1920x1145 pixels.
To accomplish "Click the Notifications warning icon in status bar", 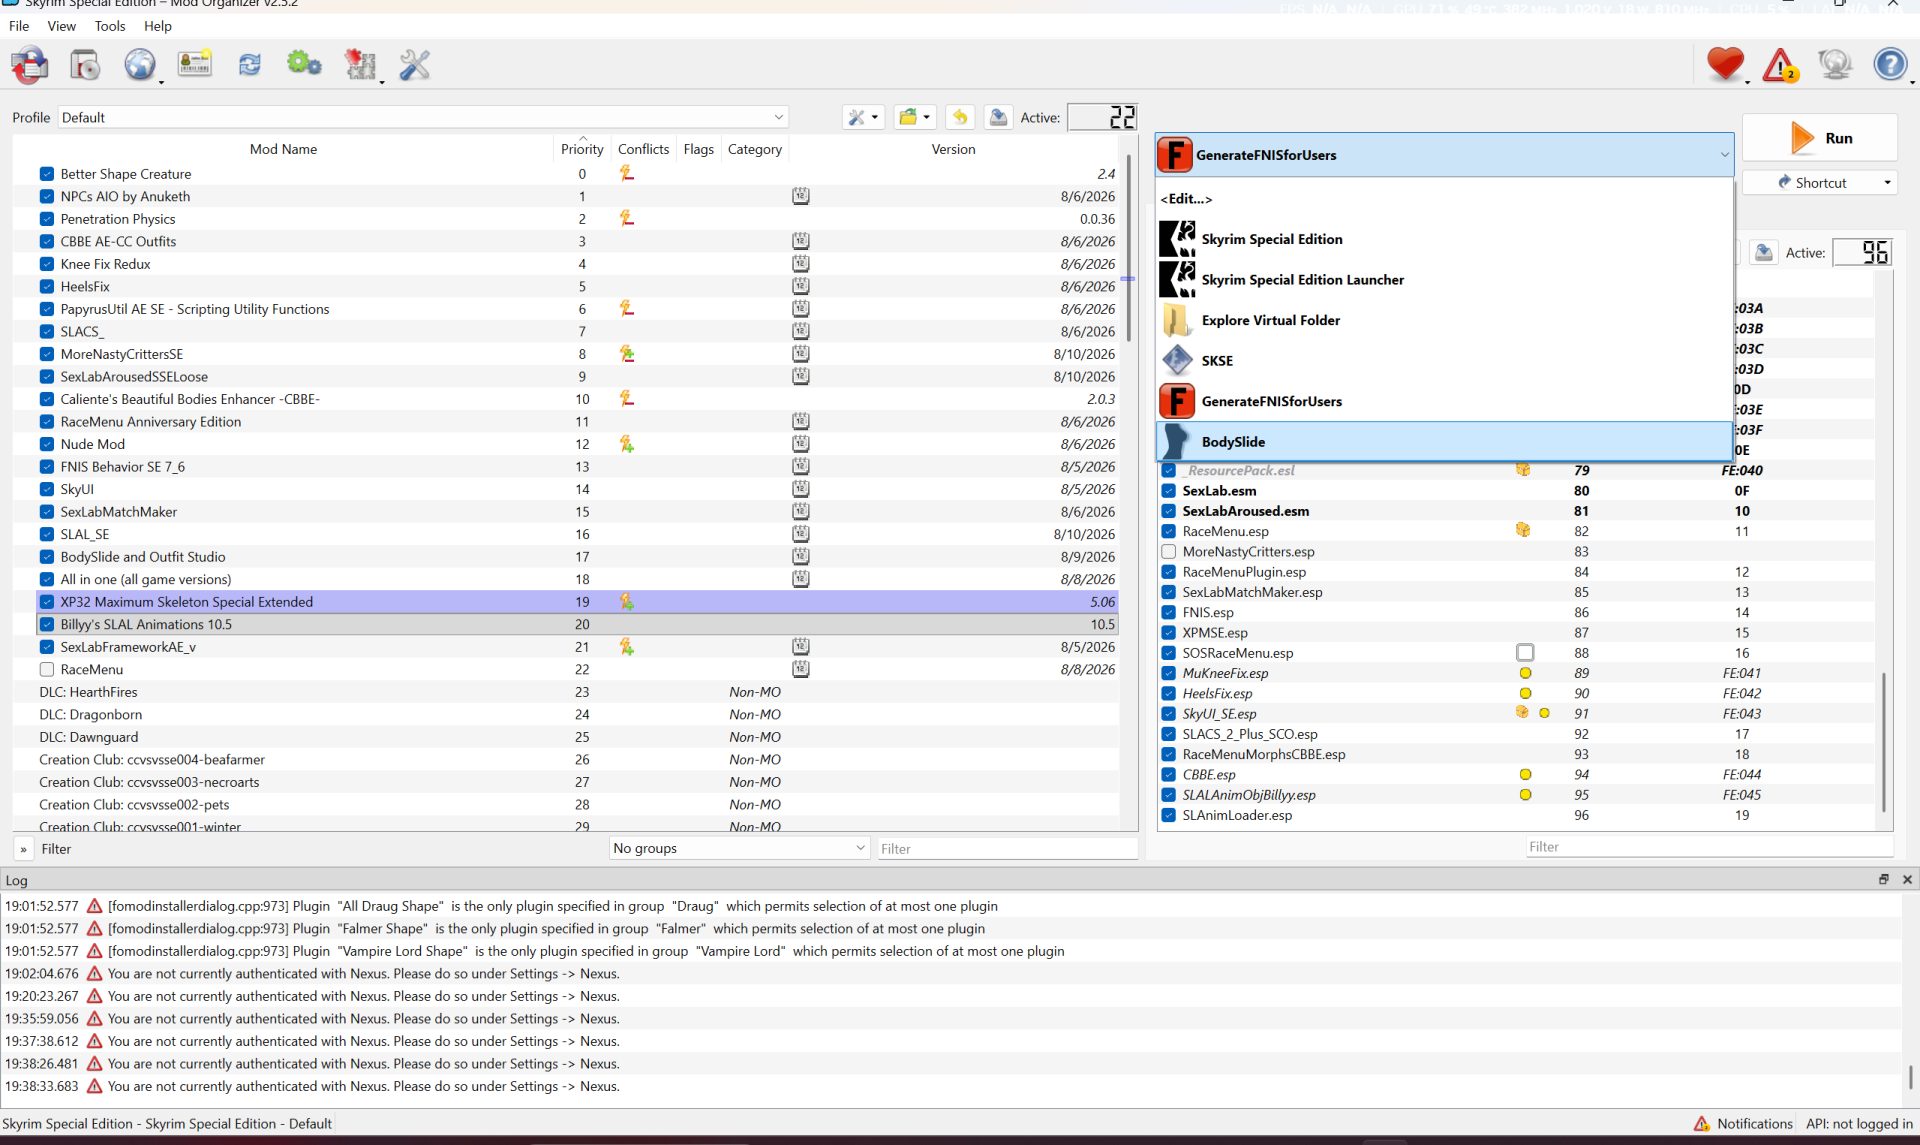I will tap(1702, 1124).
